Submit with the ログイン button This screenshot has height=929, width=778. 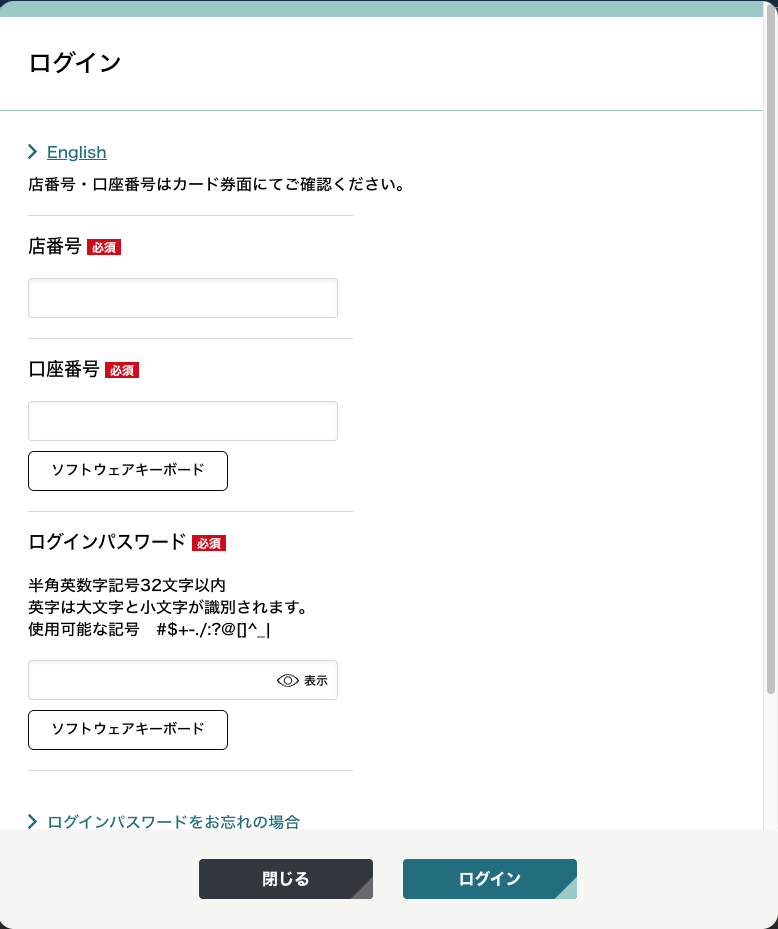click(x=489, y=879)
